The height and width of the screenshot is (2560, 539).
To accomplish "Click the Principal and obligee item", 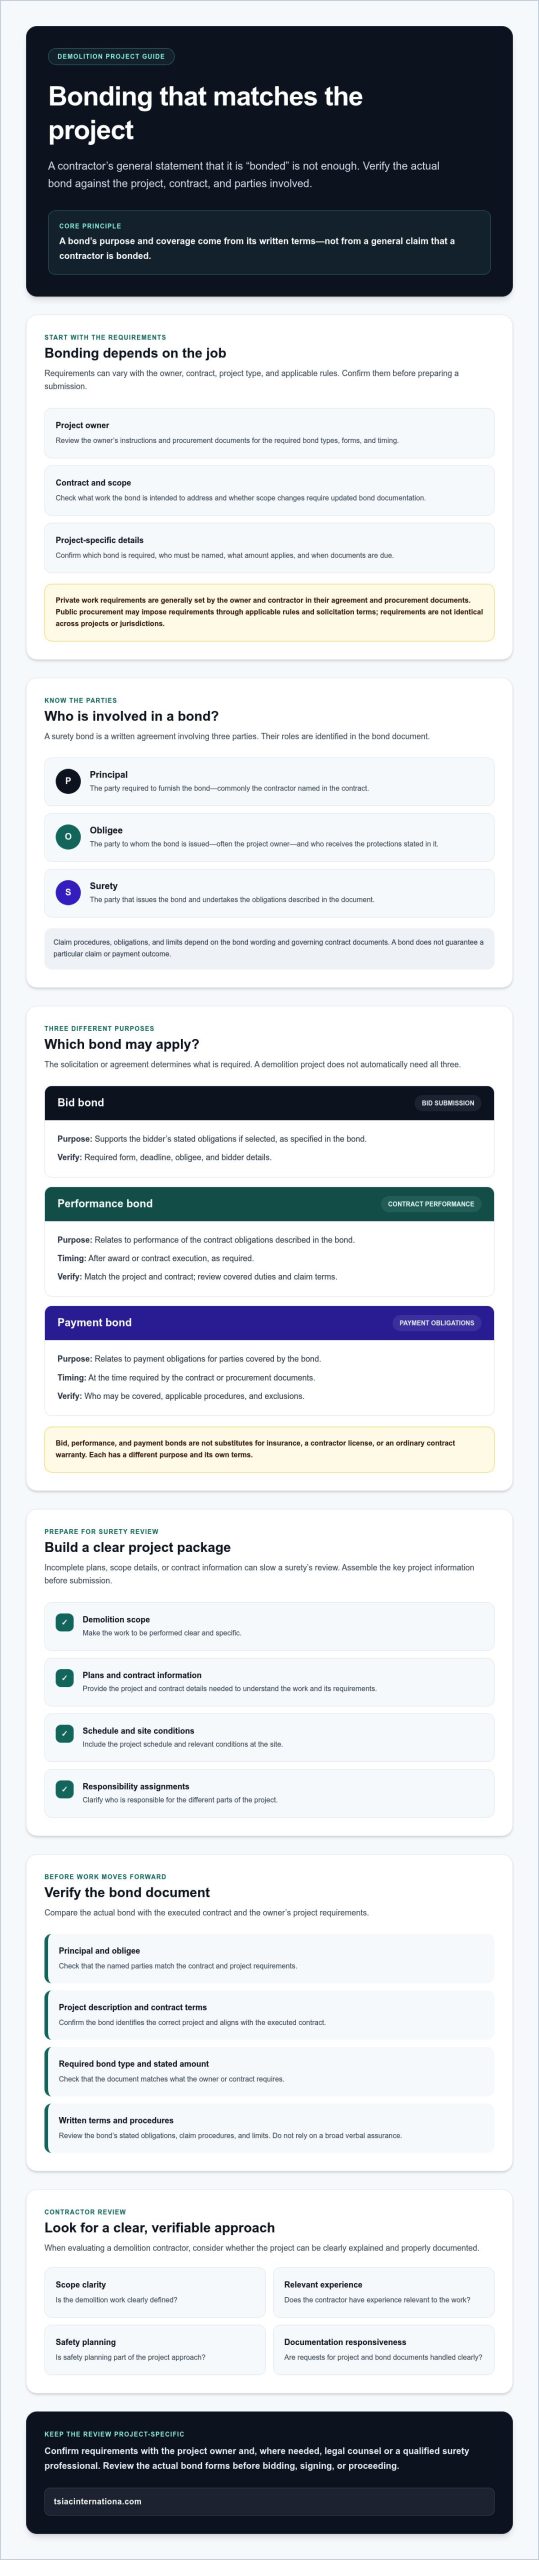I will coord(269,1958).
